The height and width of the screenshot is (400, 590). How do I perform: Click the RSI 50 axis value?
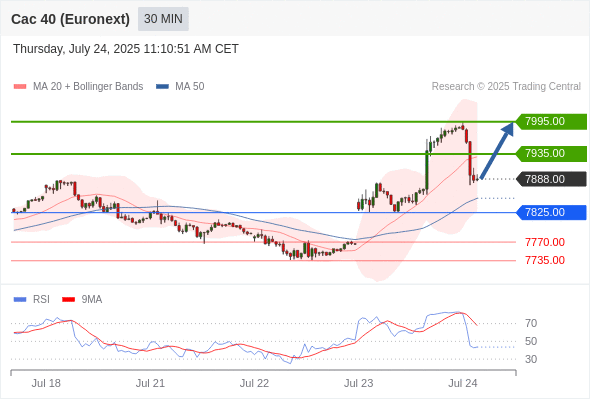[531, 341]
